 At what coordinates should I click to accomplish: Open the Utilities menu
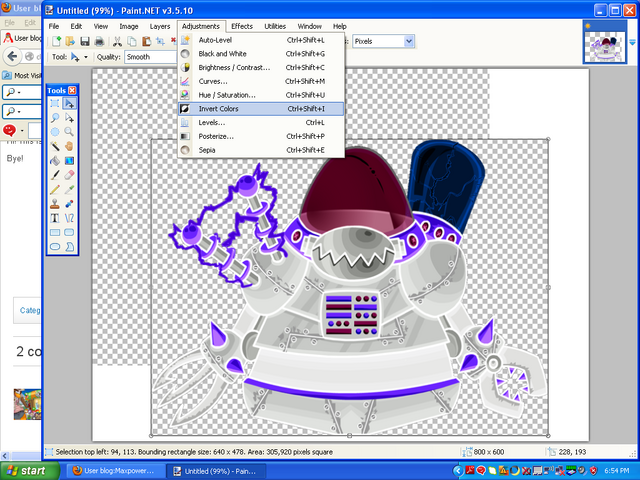[275, 26]
